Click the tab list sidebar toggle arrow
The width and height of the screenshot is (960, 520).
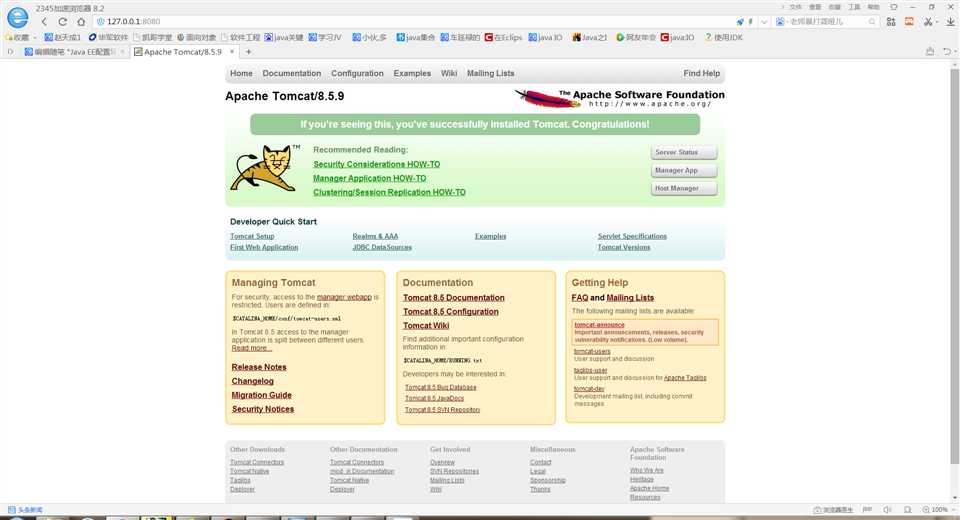click(10, 52)
